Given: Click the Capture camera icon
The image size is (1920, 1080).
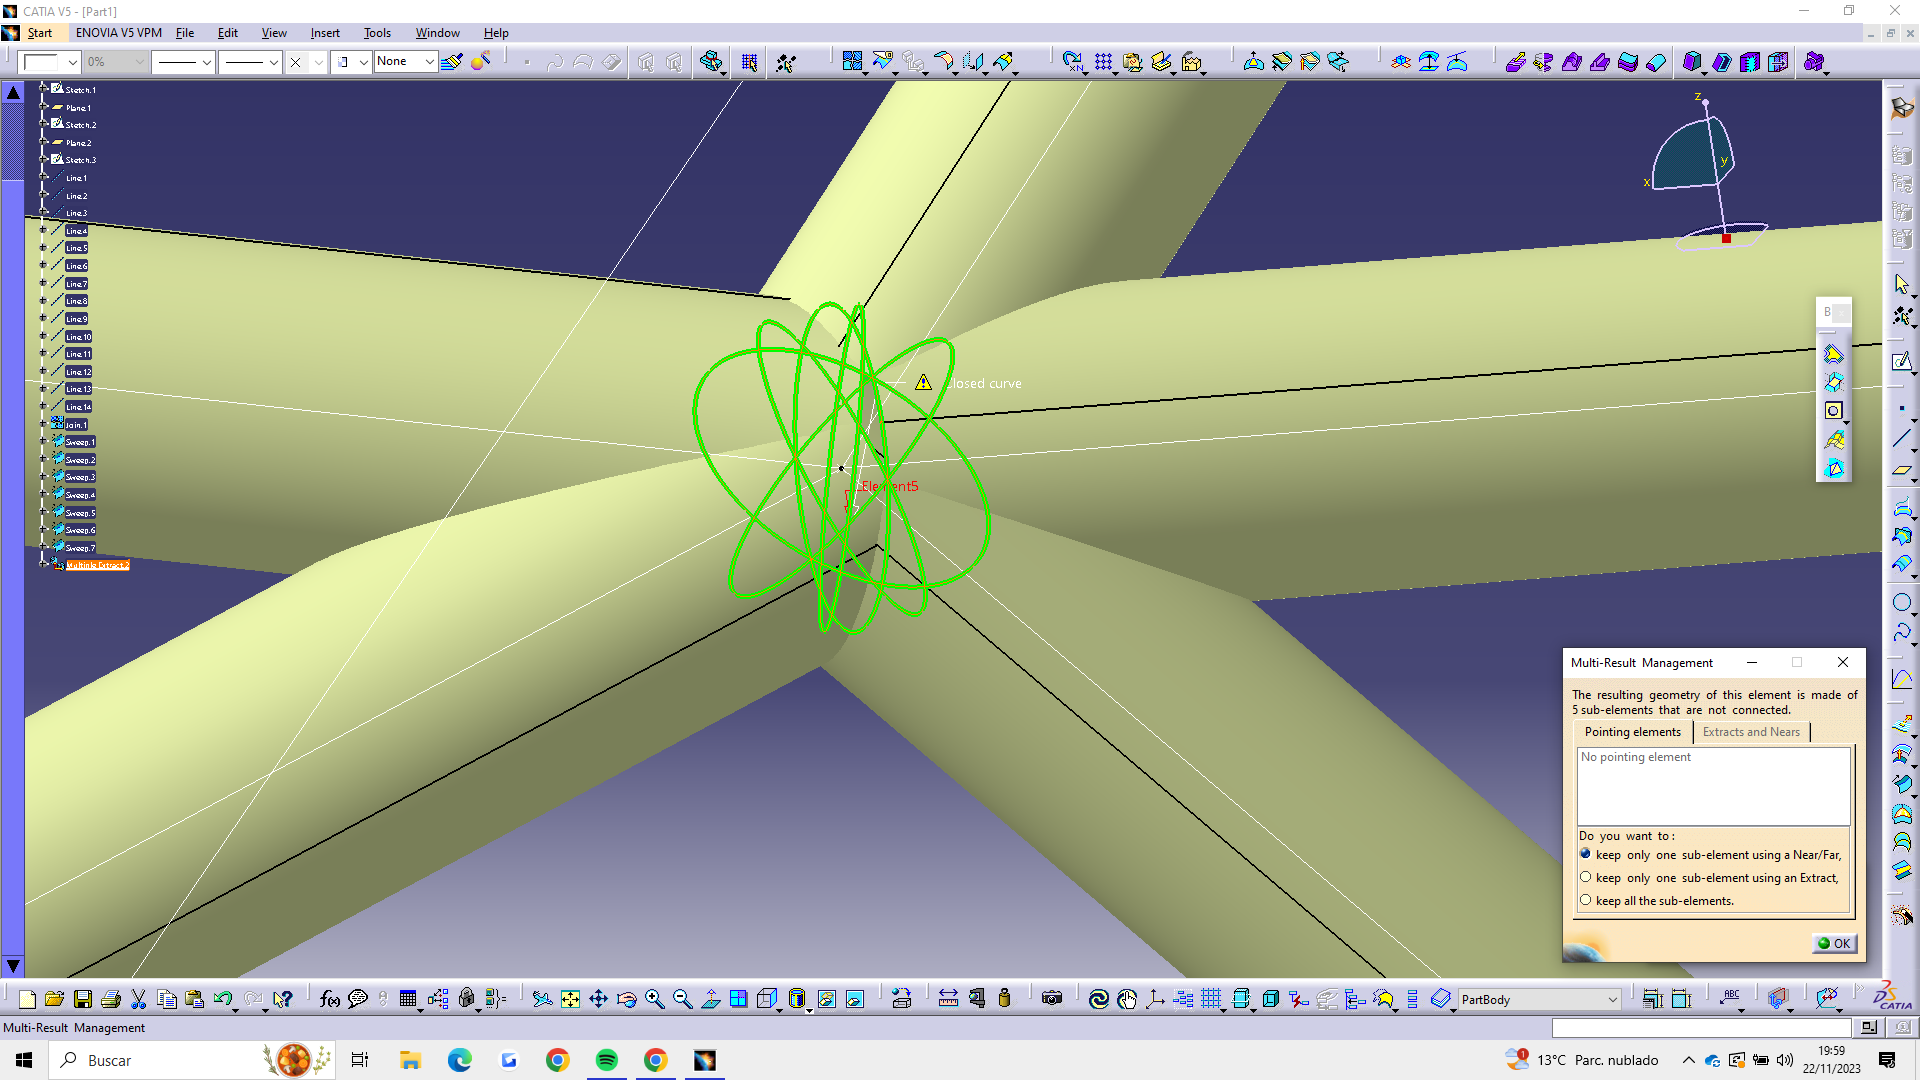Looking at the screenshot, I should [1051, 999].
